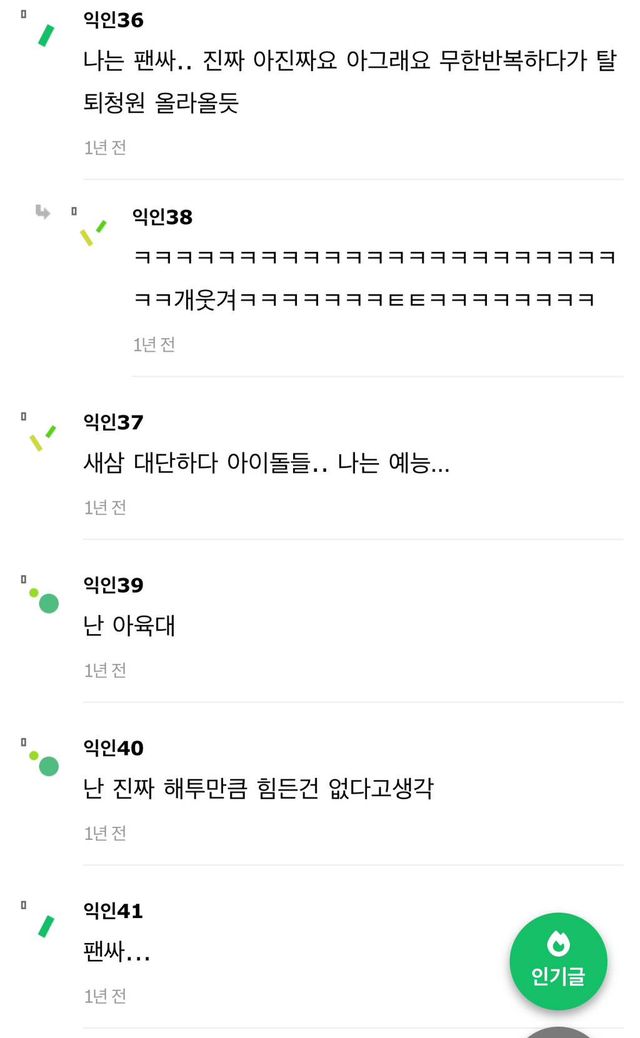Open the 인기글 popular posts button
640x1038 pixels.
tap(558, 962)
